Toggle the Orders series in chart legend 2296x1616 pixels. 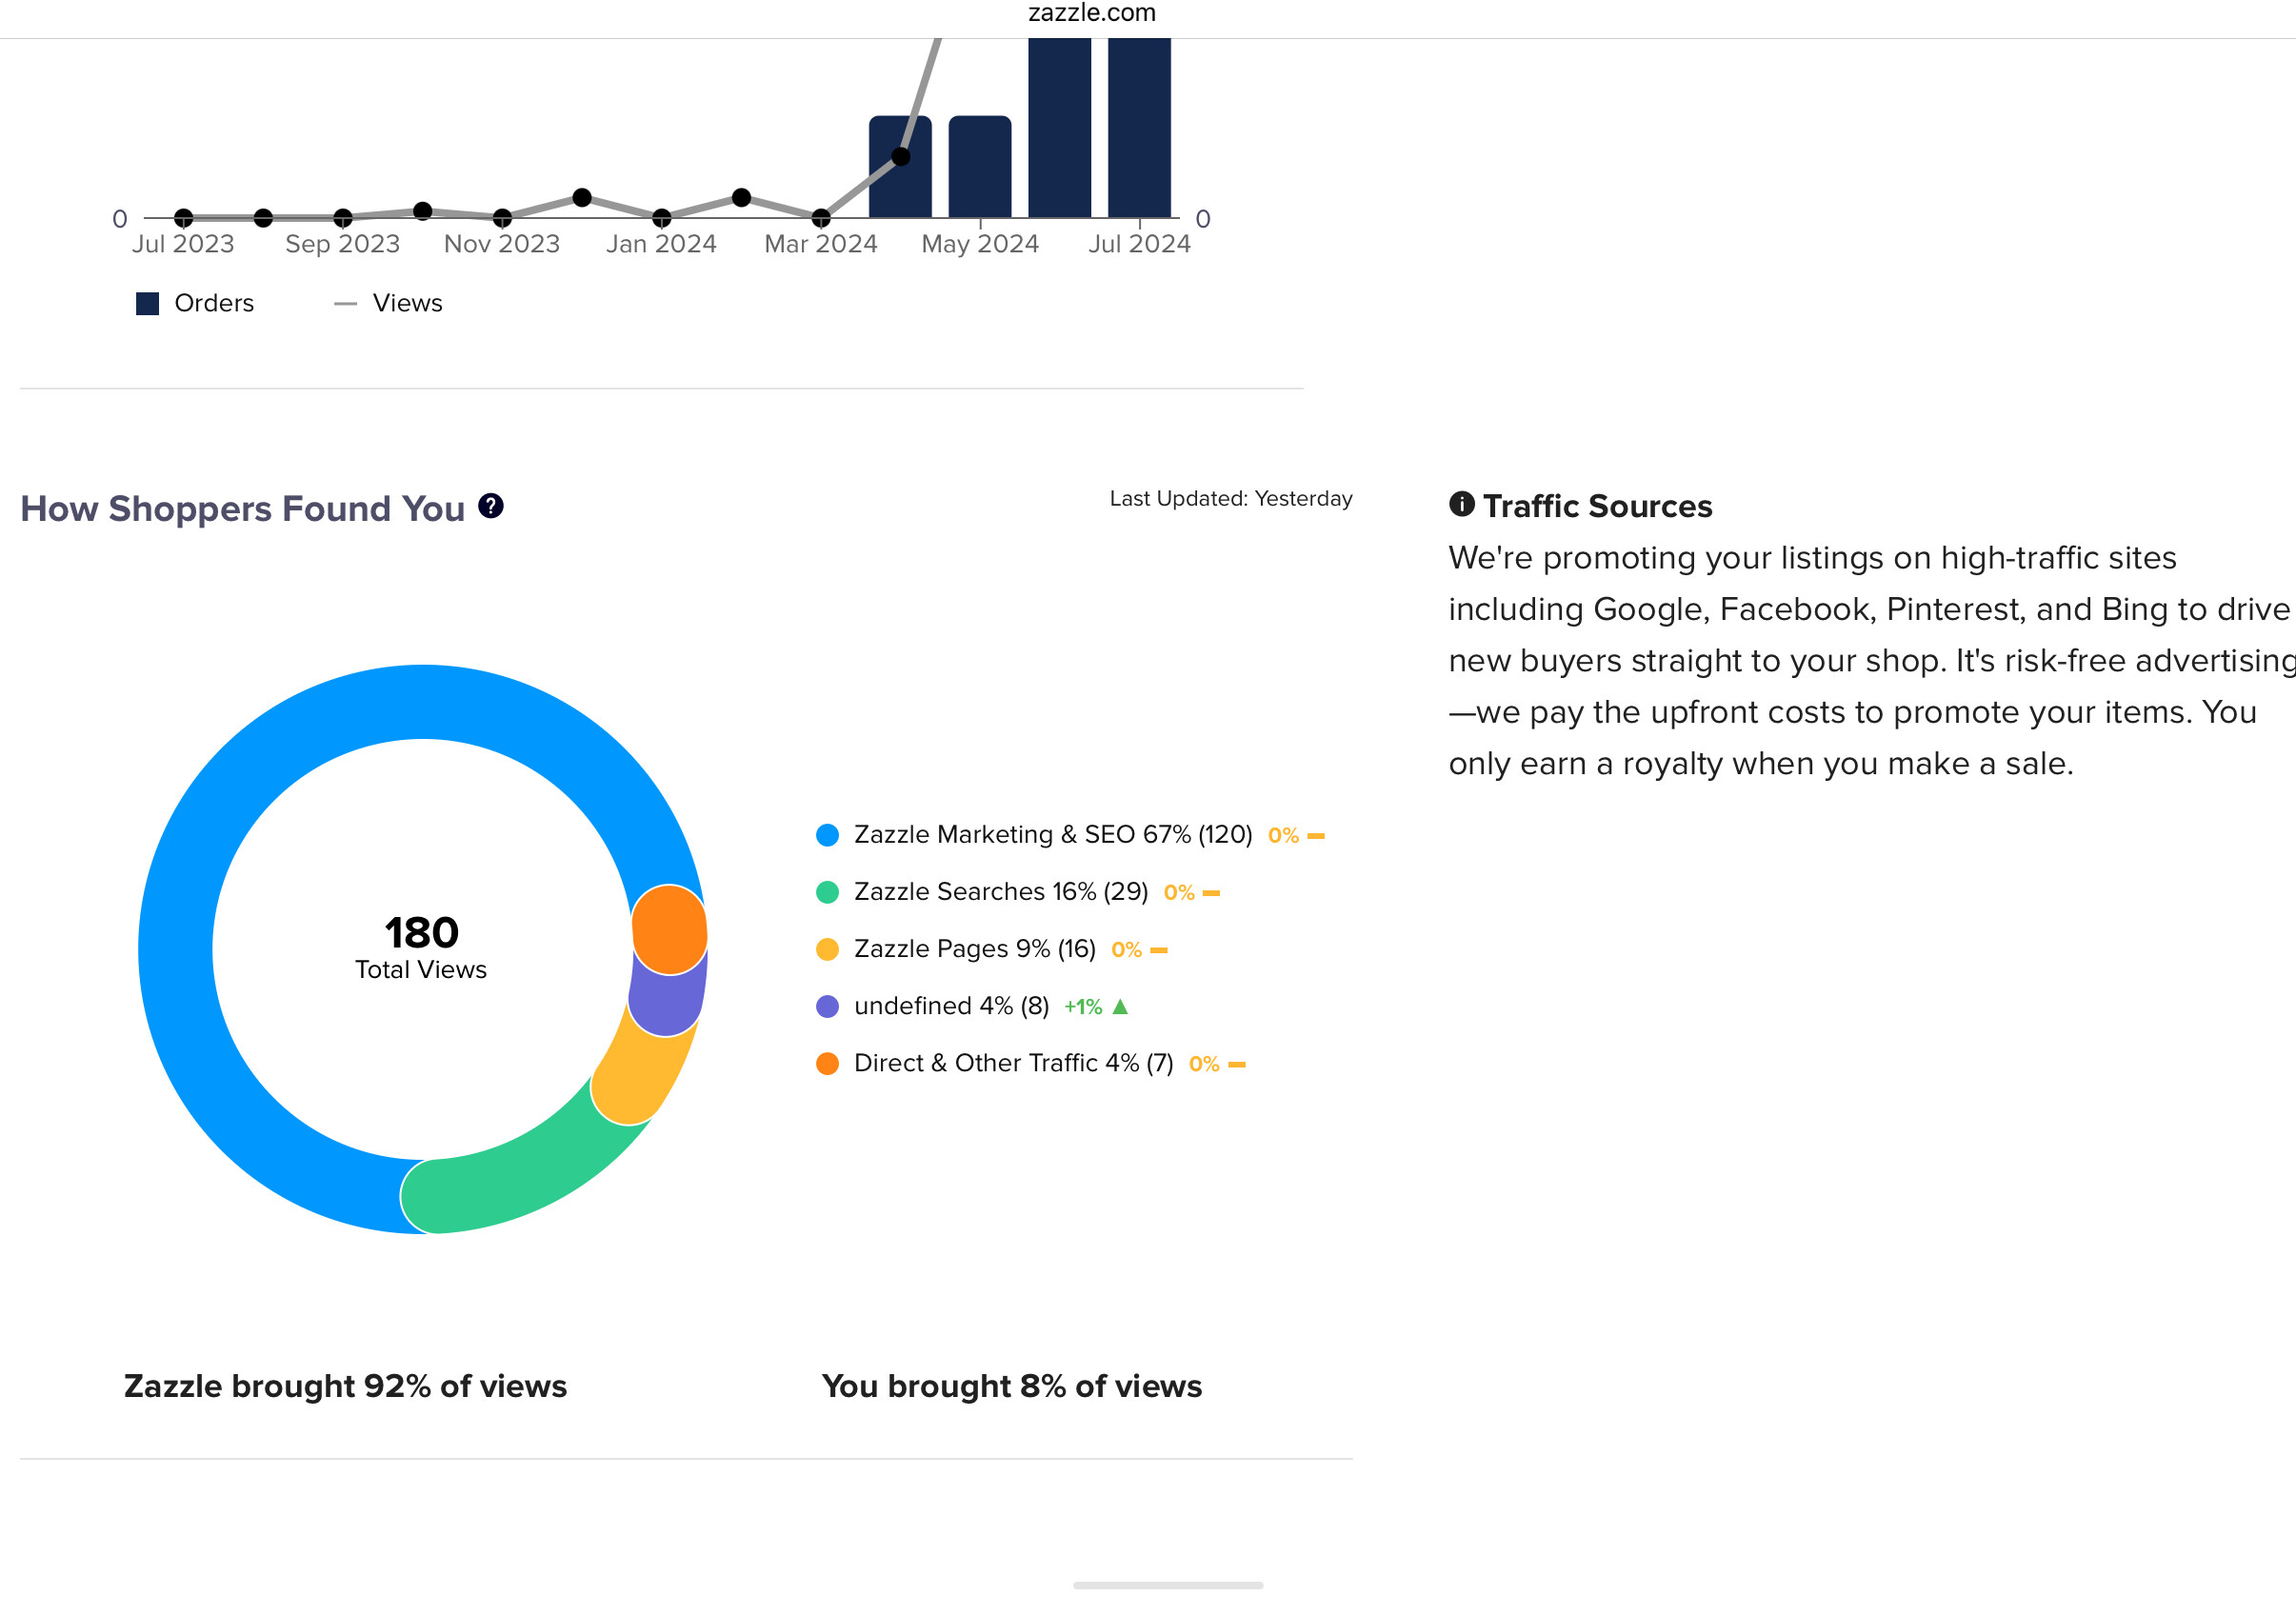tap(195, 303)
